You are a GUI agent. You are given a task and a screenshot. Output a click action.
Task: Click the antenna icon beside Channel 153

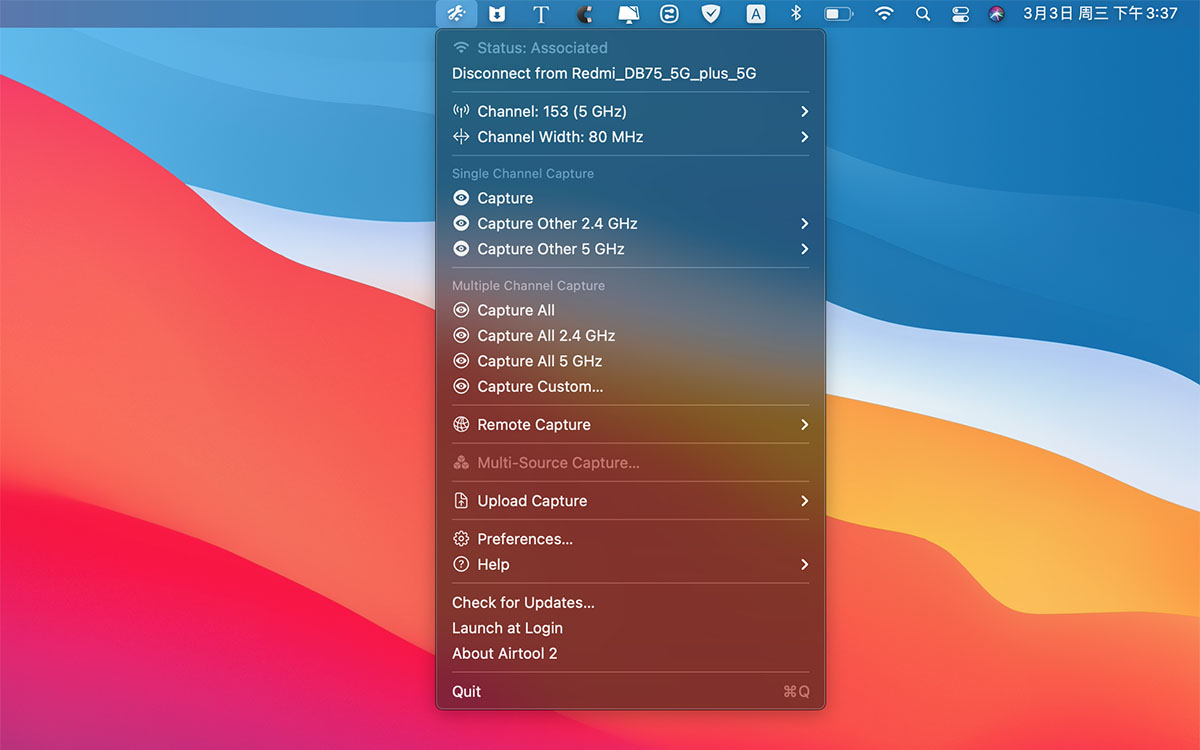click(x=461, y=111)
